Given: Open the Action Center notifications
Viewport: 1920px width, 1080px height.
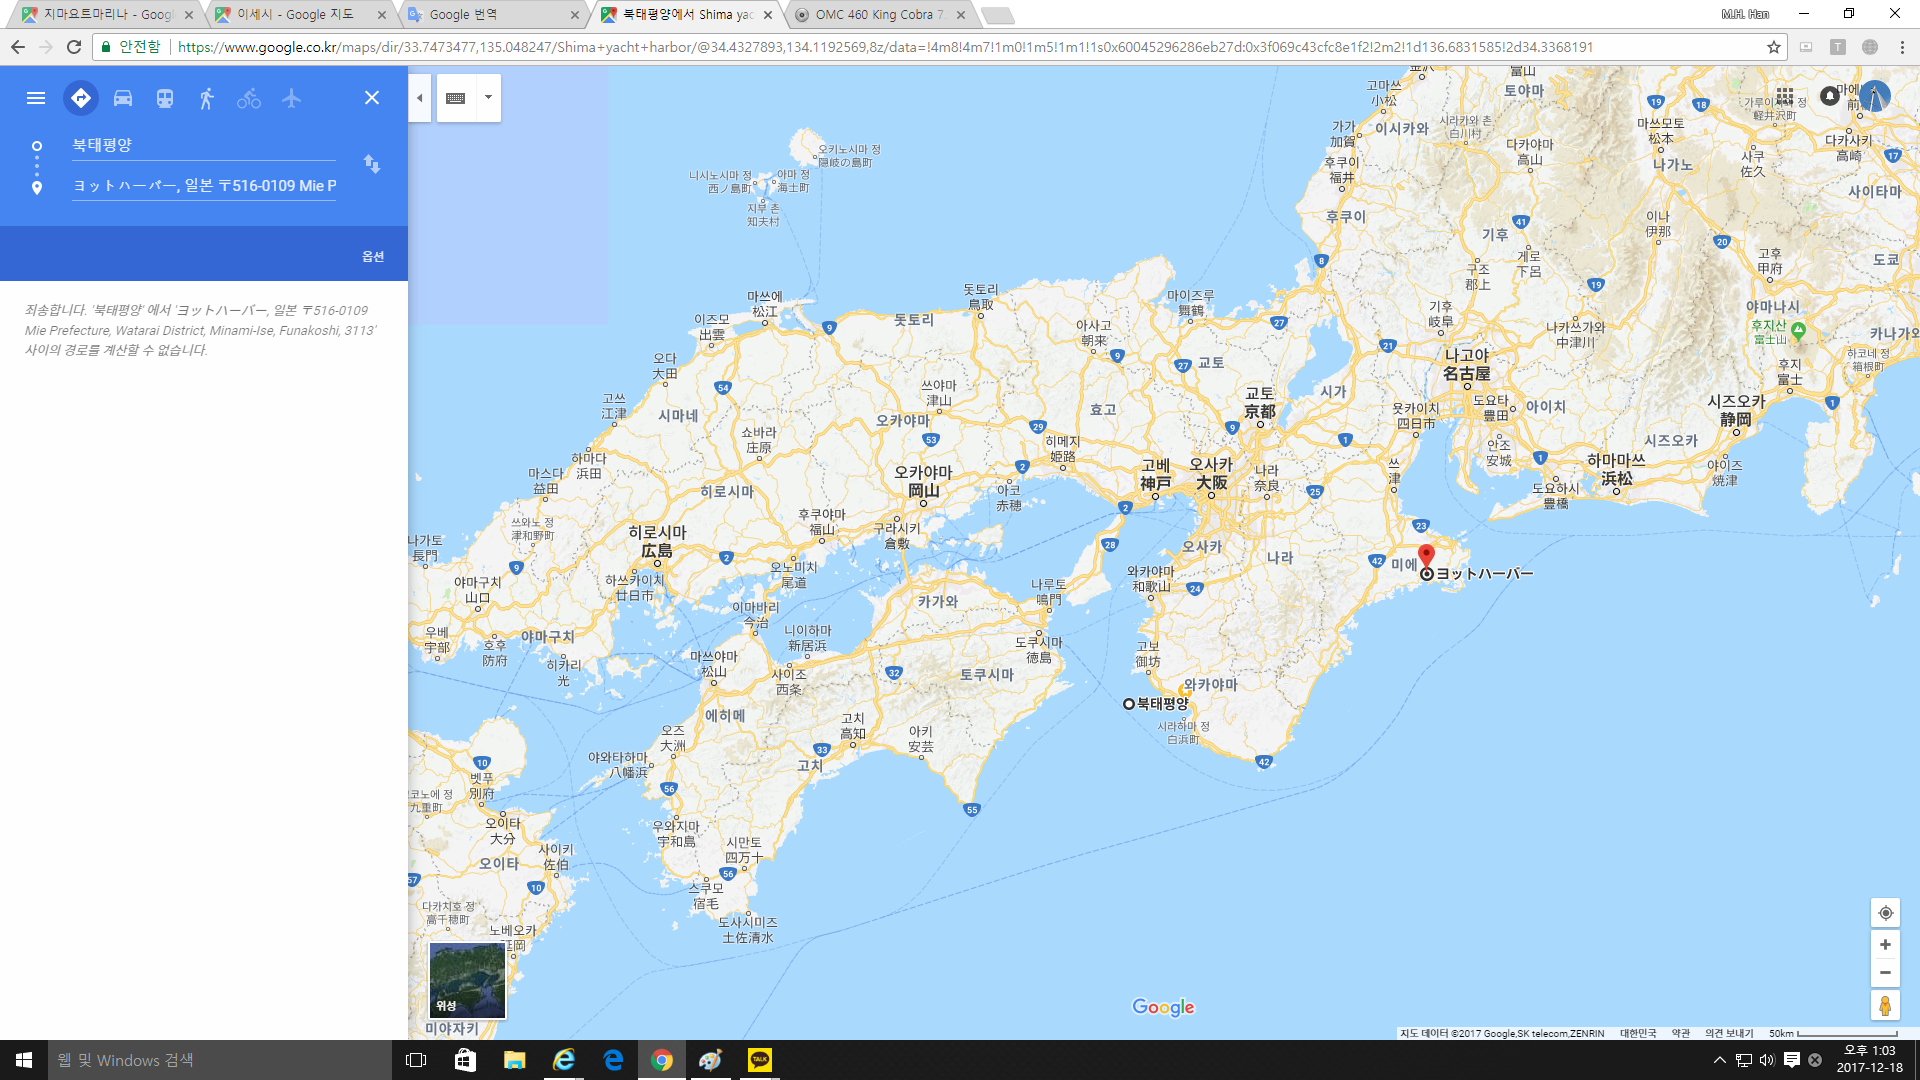Looking at the screenshot, I should [1792, 1060].
